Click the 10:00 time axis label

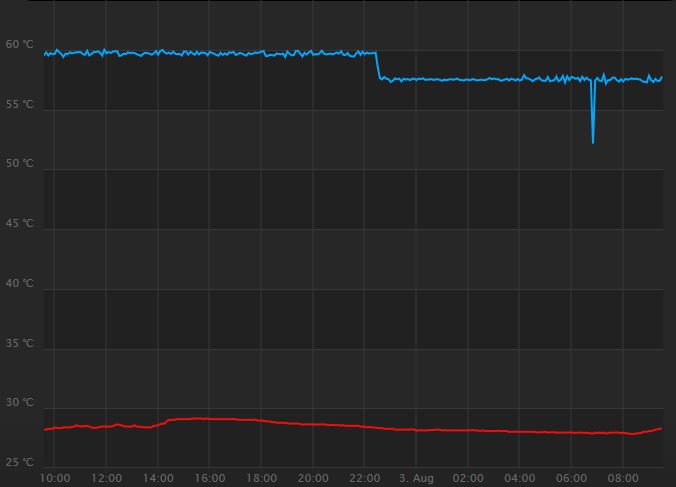click(x=55, y=478)
